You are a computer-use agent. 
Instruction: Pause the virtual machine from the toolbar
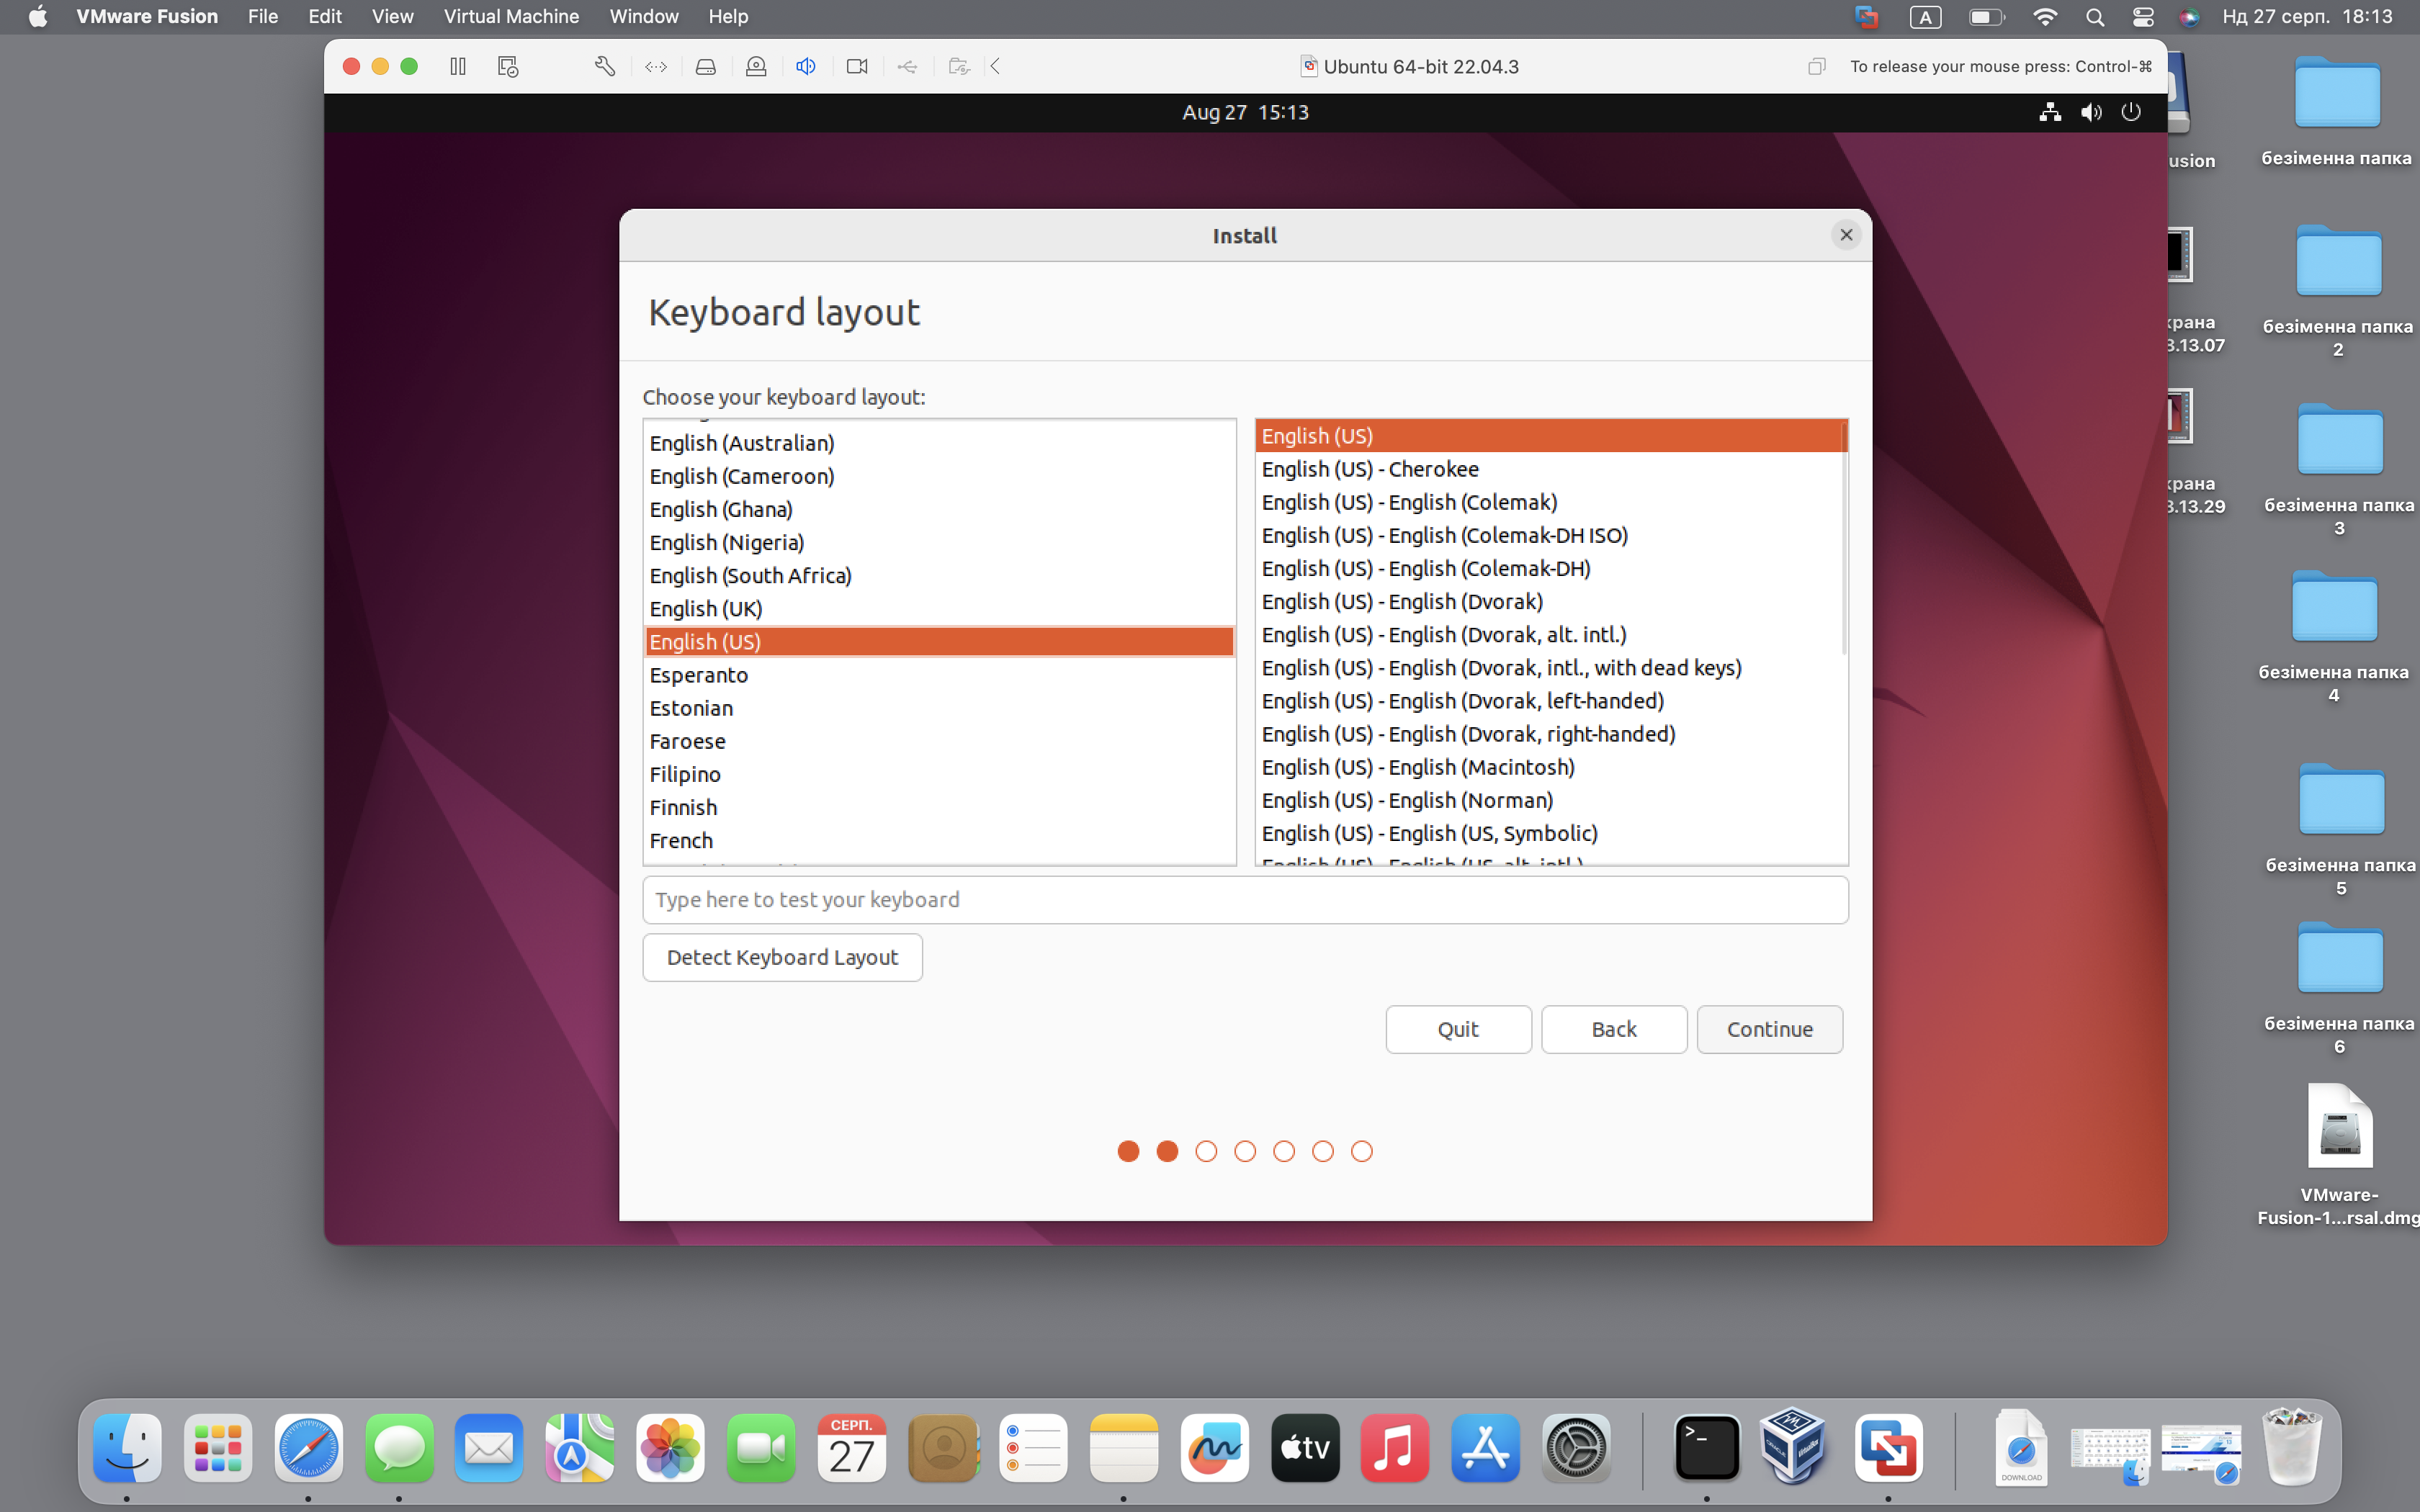(458, 66)
